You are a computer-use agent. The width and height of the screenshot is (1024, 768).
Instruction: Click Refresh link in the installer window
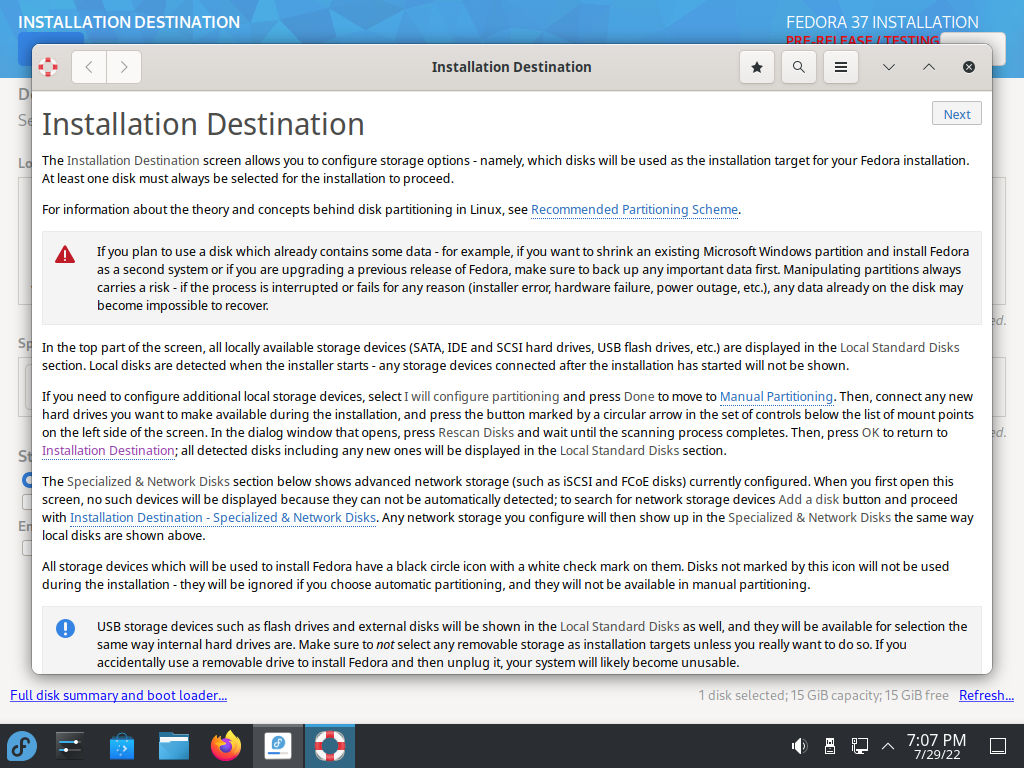pyautogui.click(x=986, y=696)
